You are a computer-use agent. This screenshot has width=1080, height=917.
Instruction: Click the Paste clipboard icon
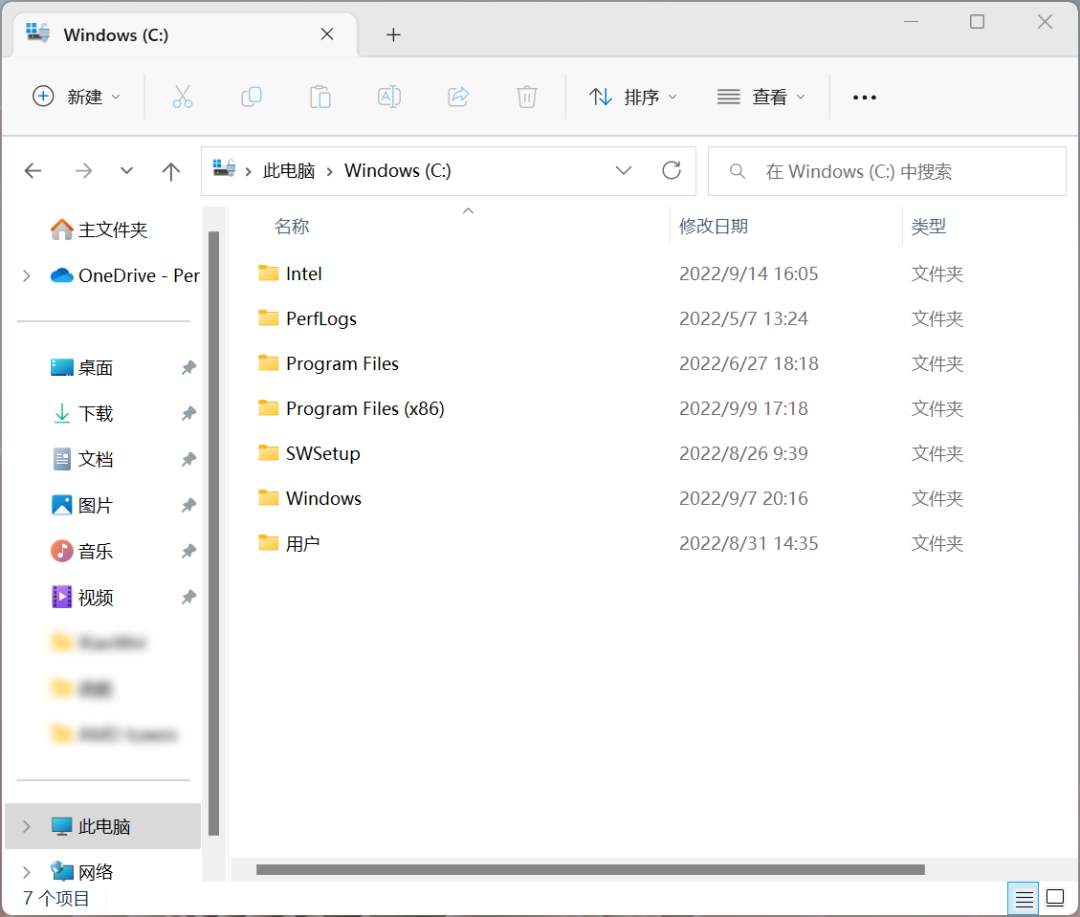point(320,97)
